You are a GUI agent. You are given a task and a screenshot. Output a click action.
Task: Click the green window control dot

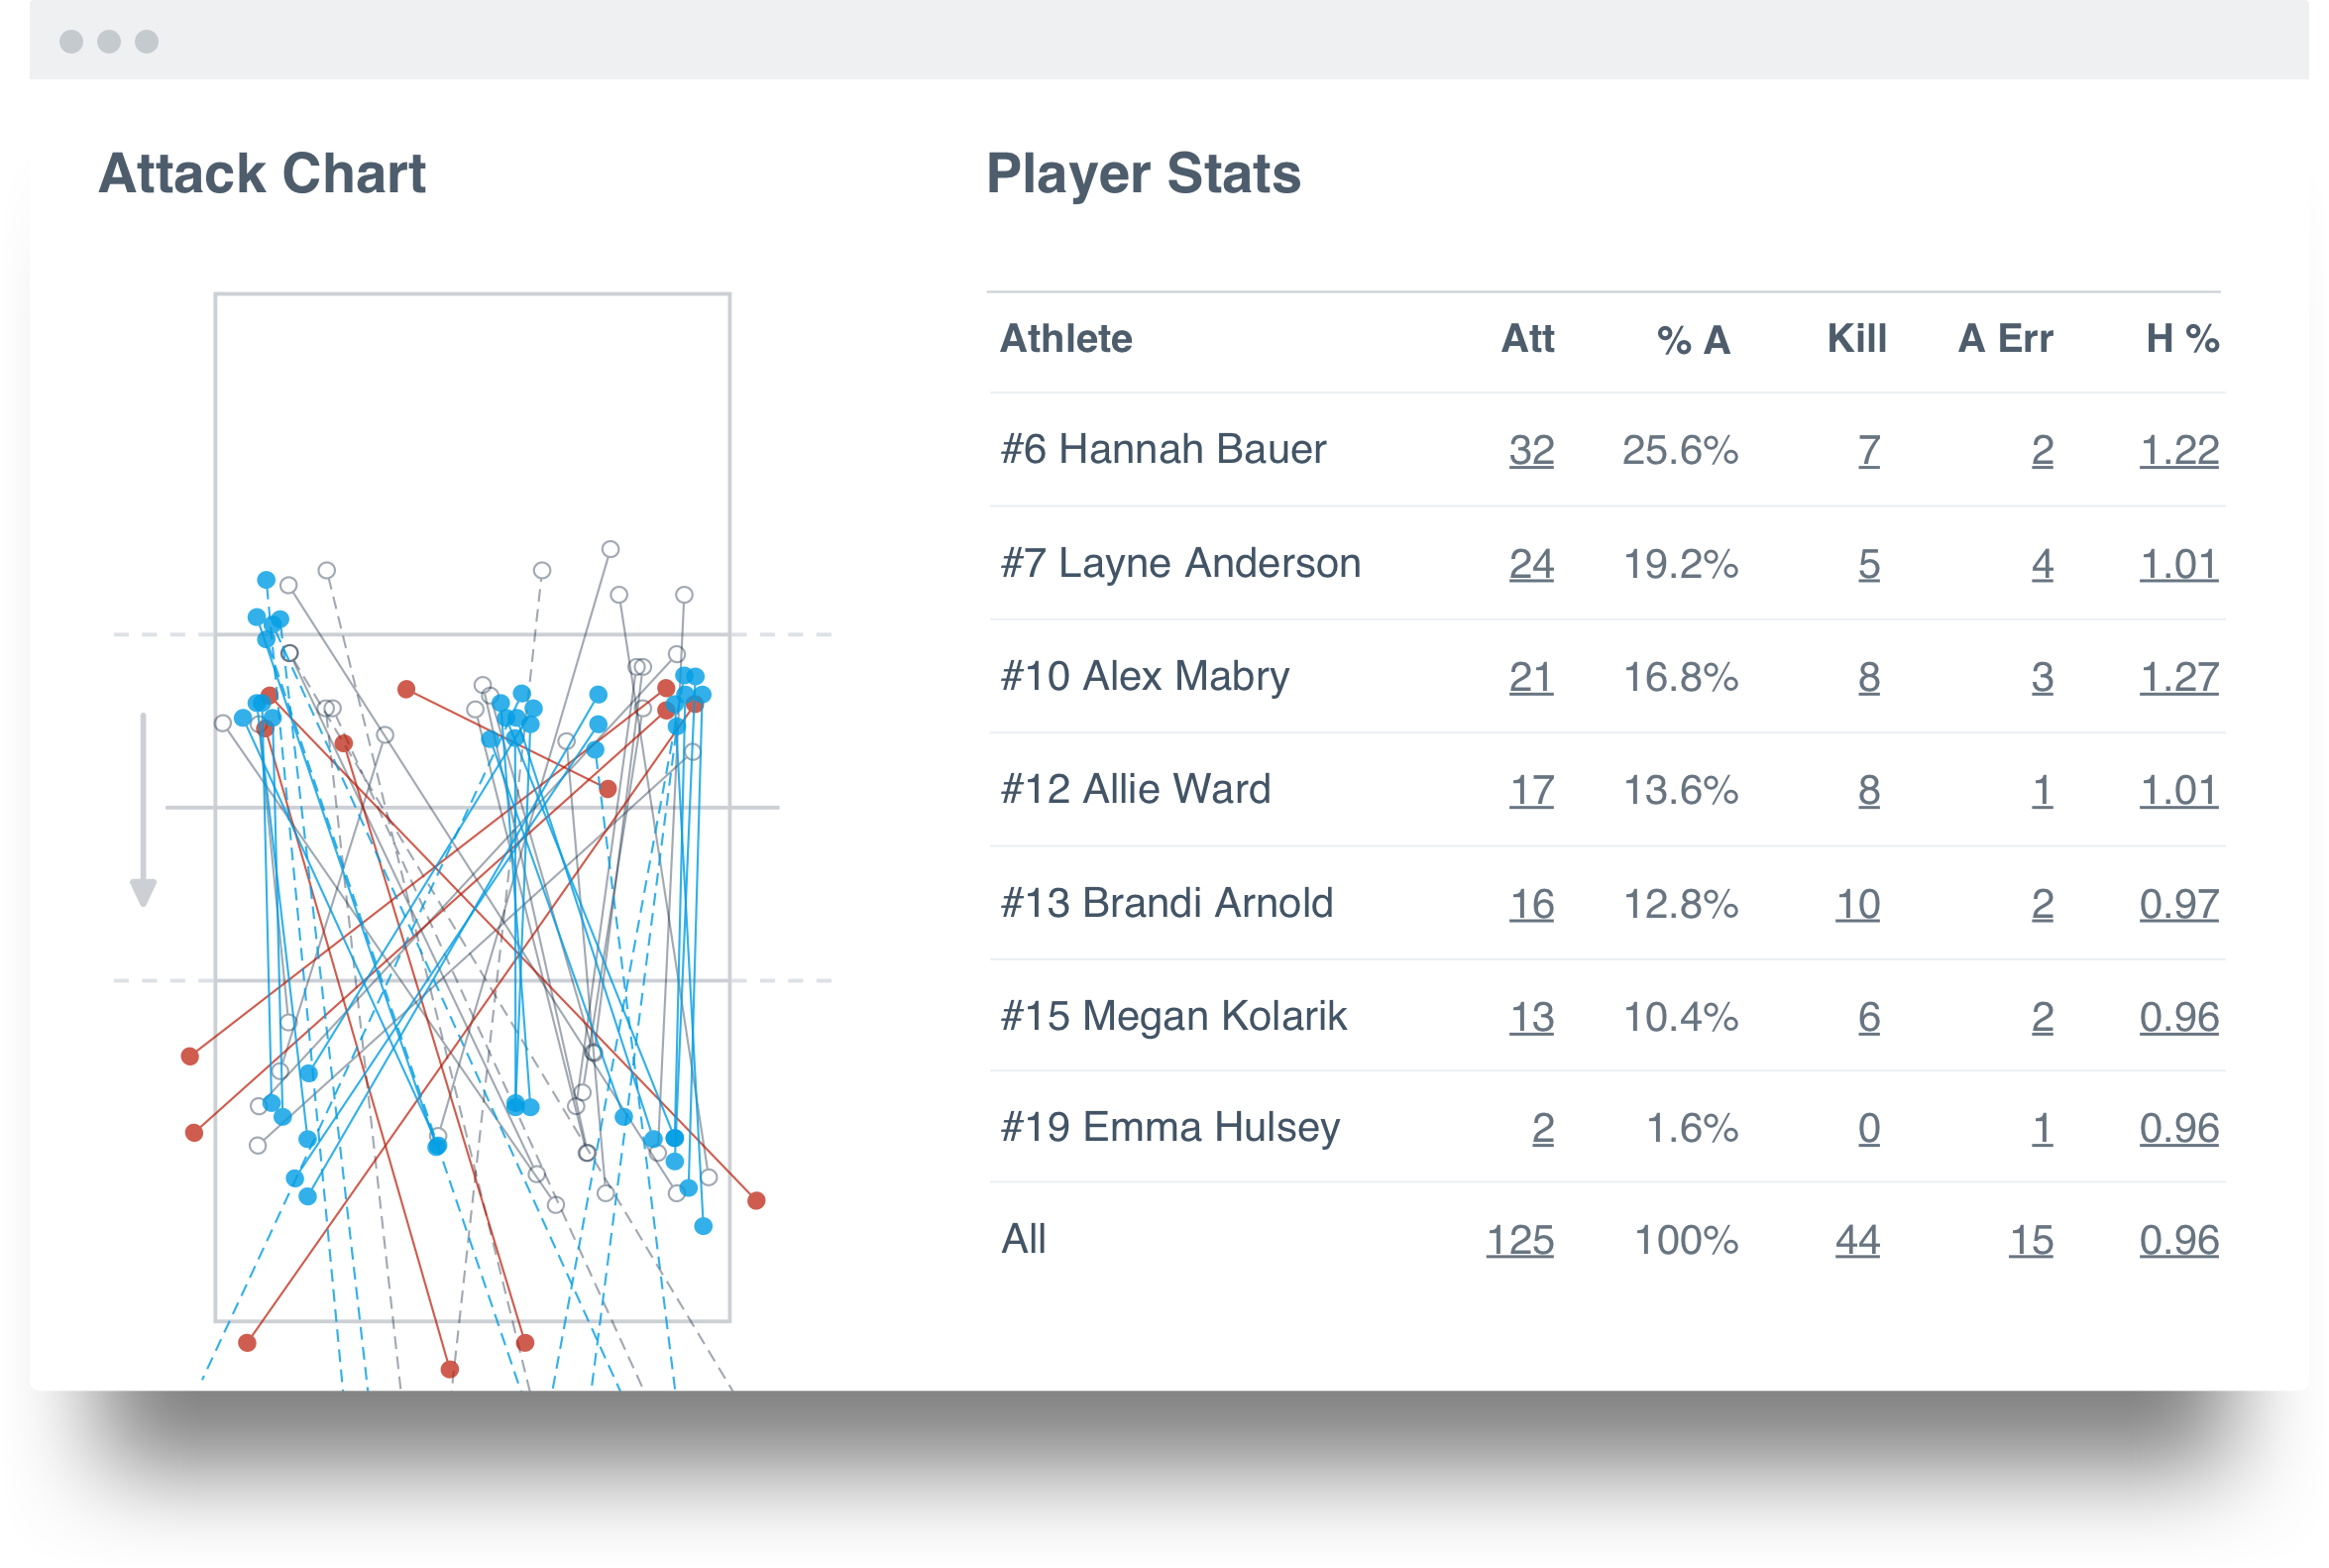point(147,41)
